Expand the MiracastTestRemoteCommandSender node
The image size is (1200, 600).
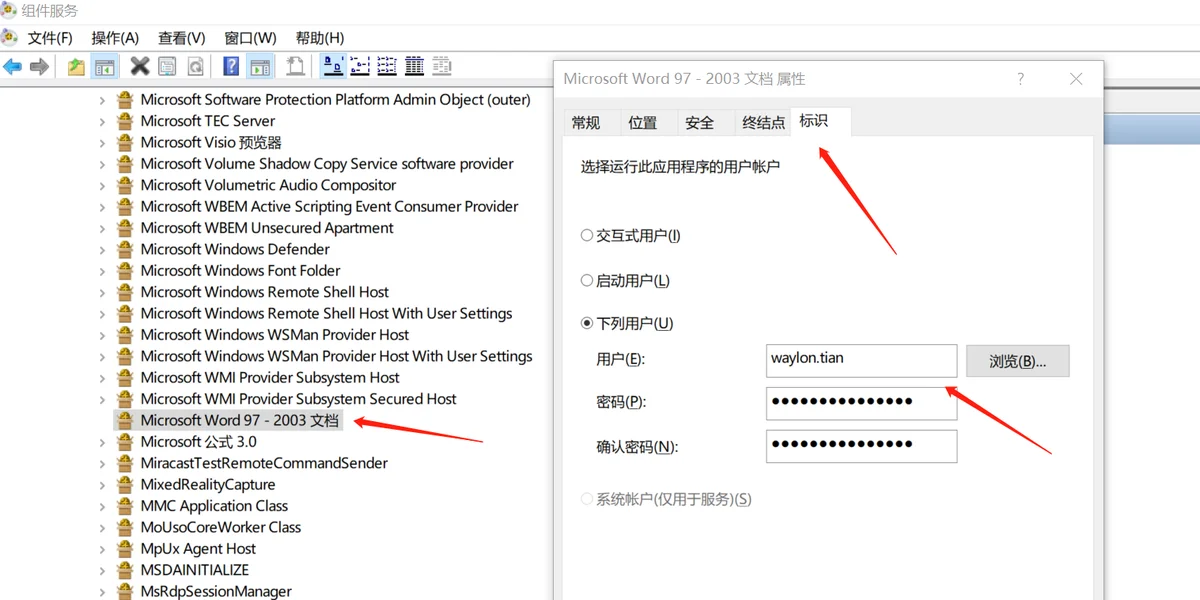pos(102,463)
